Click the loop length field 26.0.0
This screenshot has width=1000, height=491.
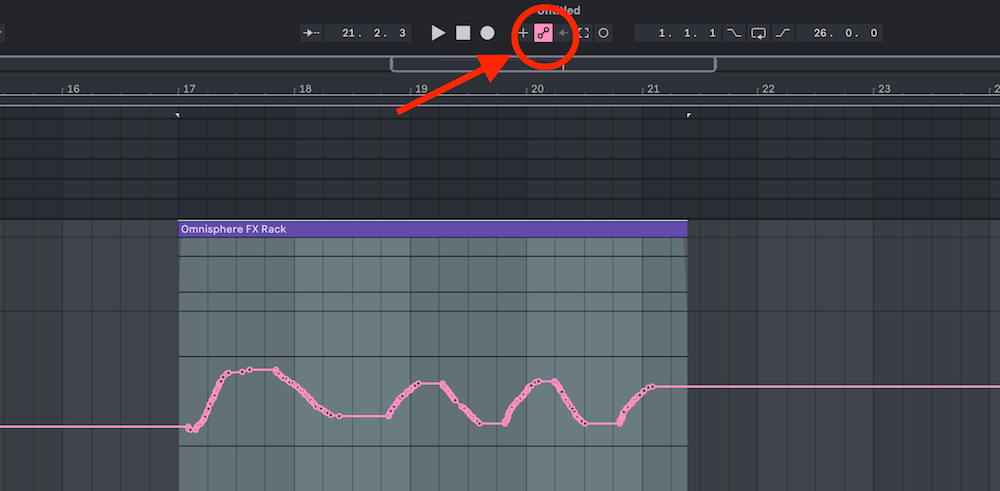pos(839,33)
